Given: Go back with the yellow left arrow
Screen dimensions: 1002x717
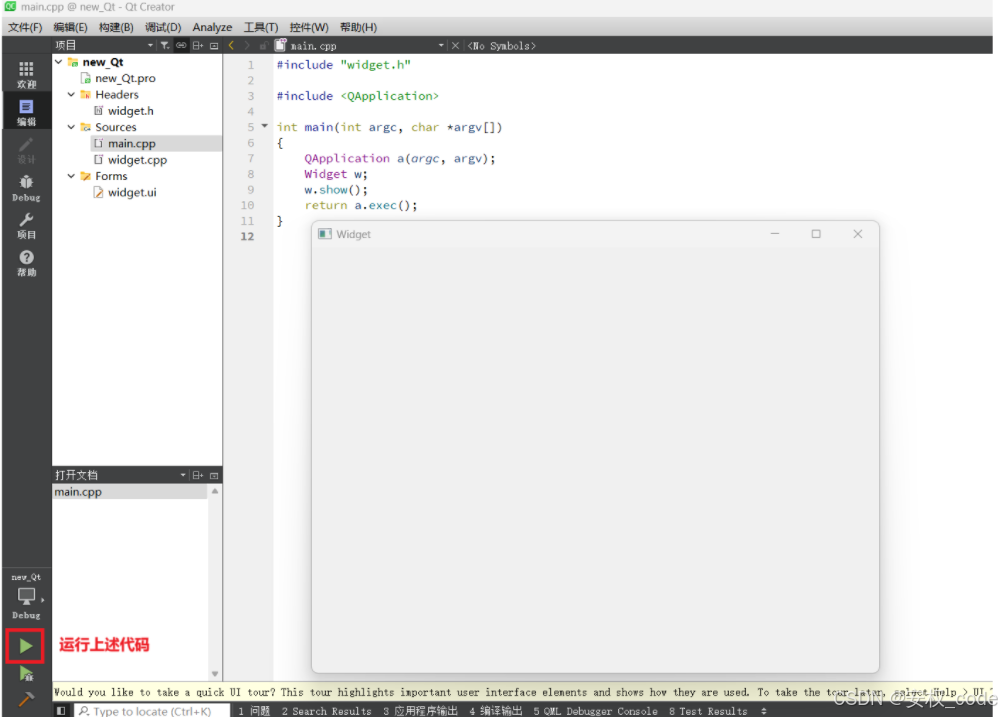Looking at the screenshot, I should tap(231, 45).
